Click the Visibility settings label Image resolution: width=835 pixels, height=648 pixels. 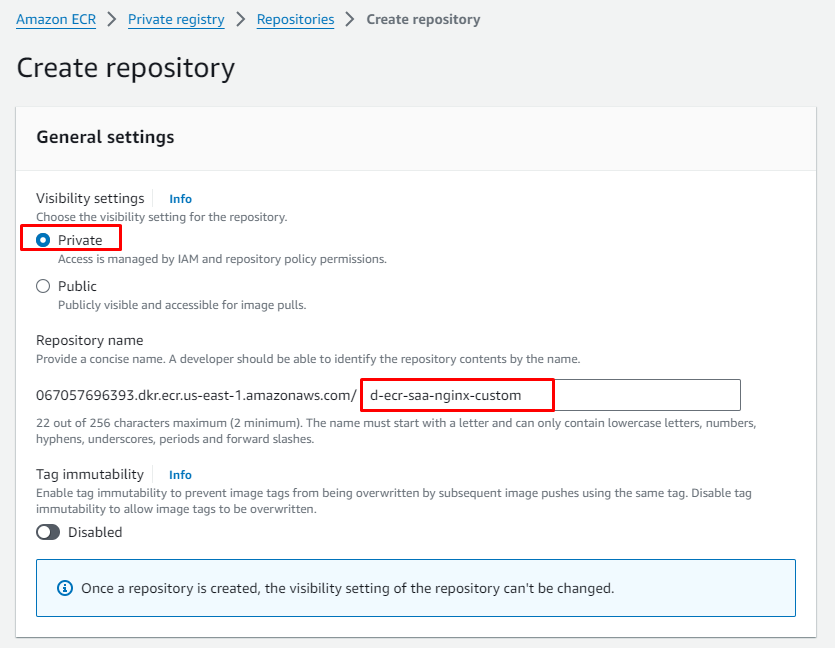pos(90,198)
